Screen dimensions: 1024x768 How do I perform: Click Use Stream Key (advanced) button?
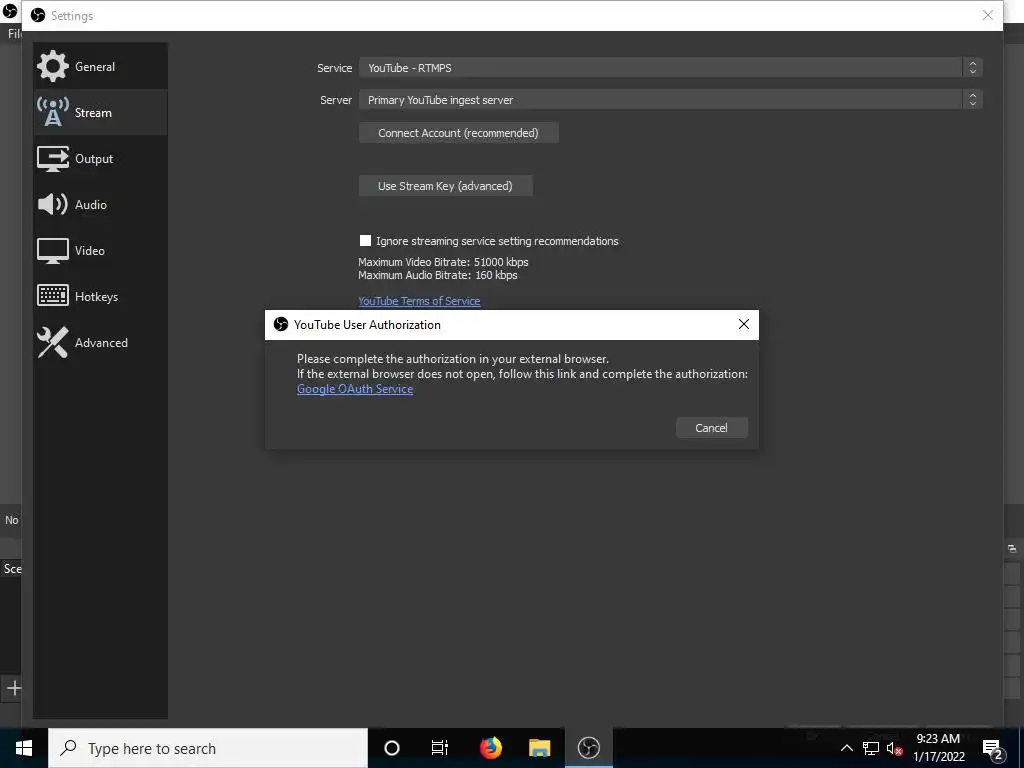[445, 186]
